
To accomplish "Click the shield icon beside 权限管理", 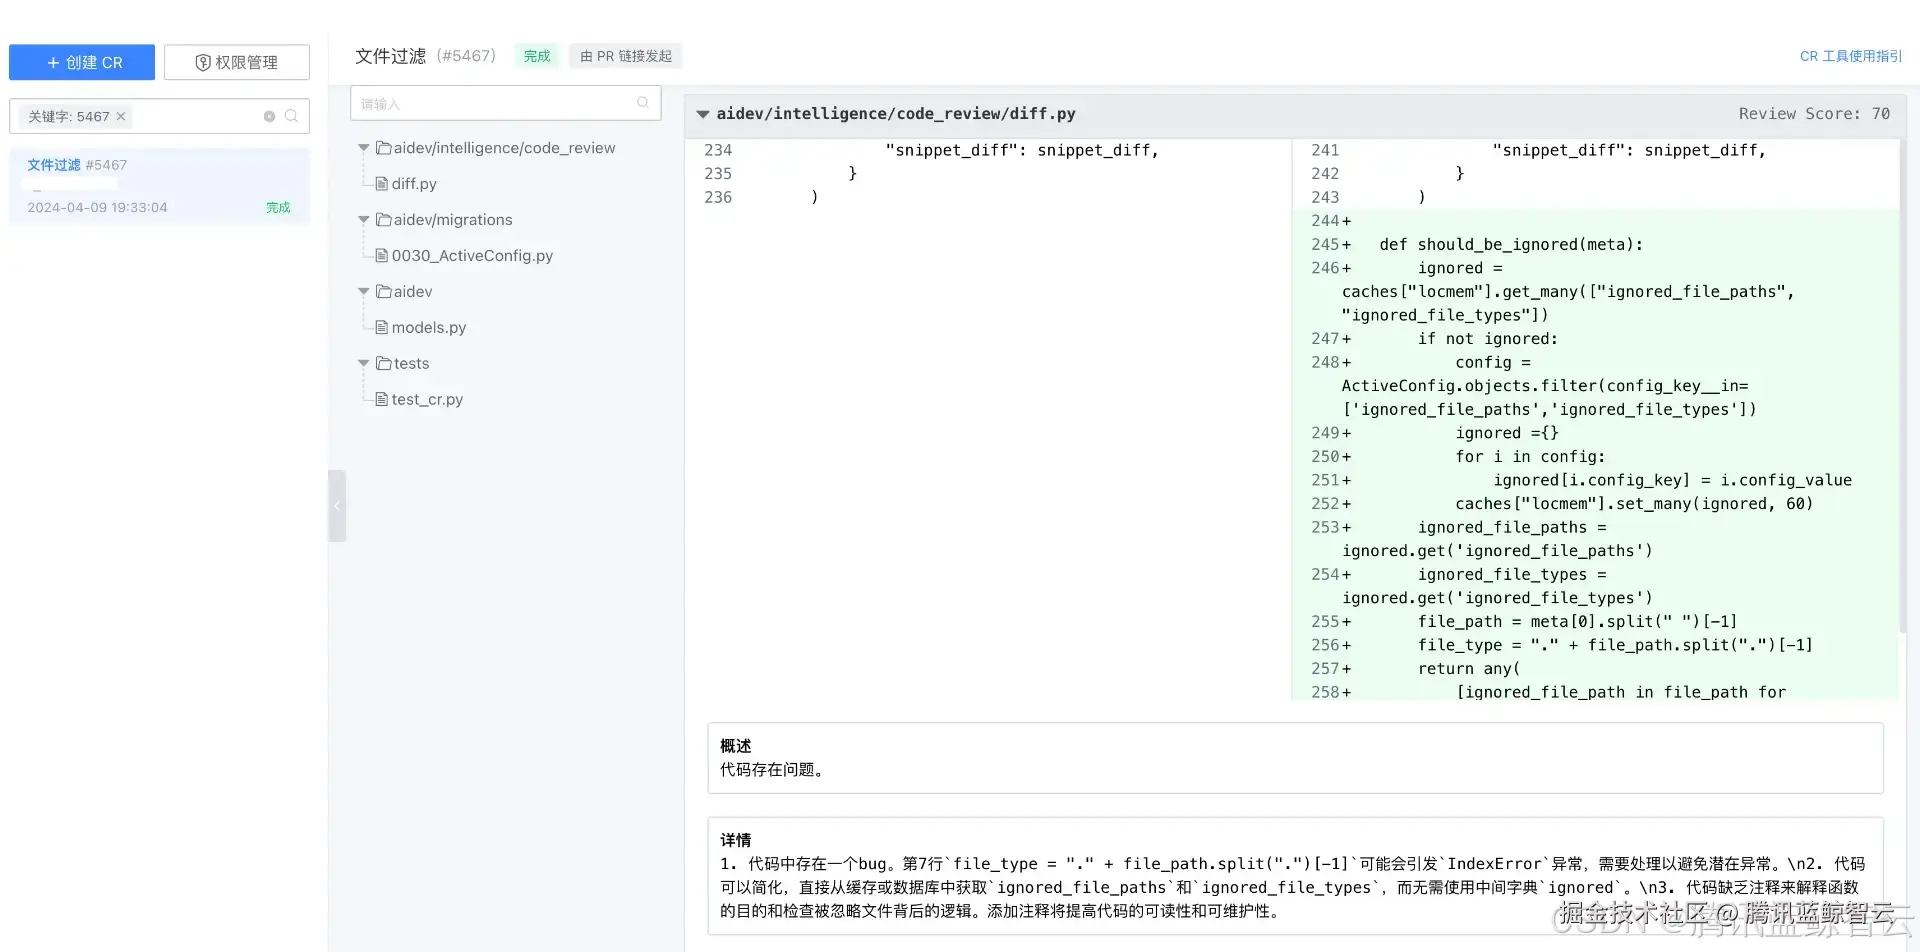I will point(203,62).
